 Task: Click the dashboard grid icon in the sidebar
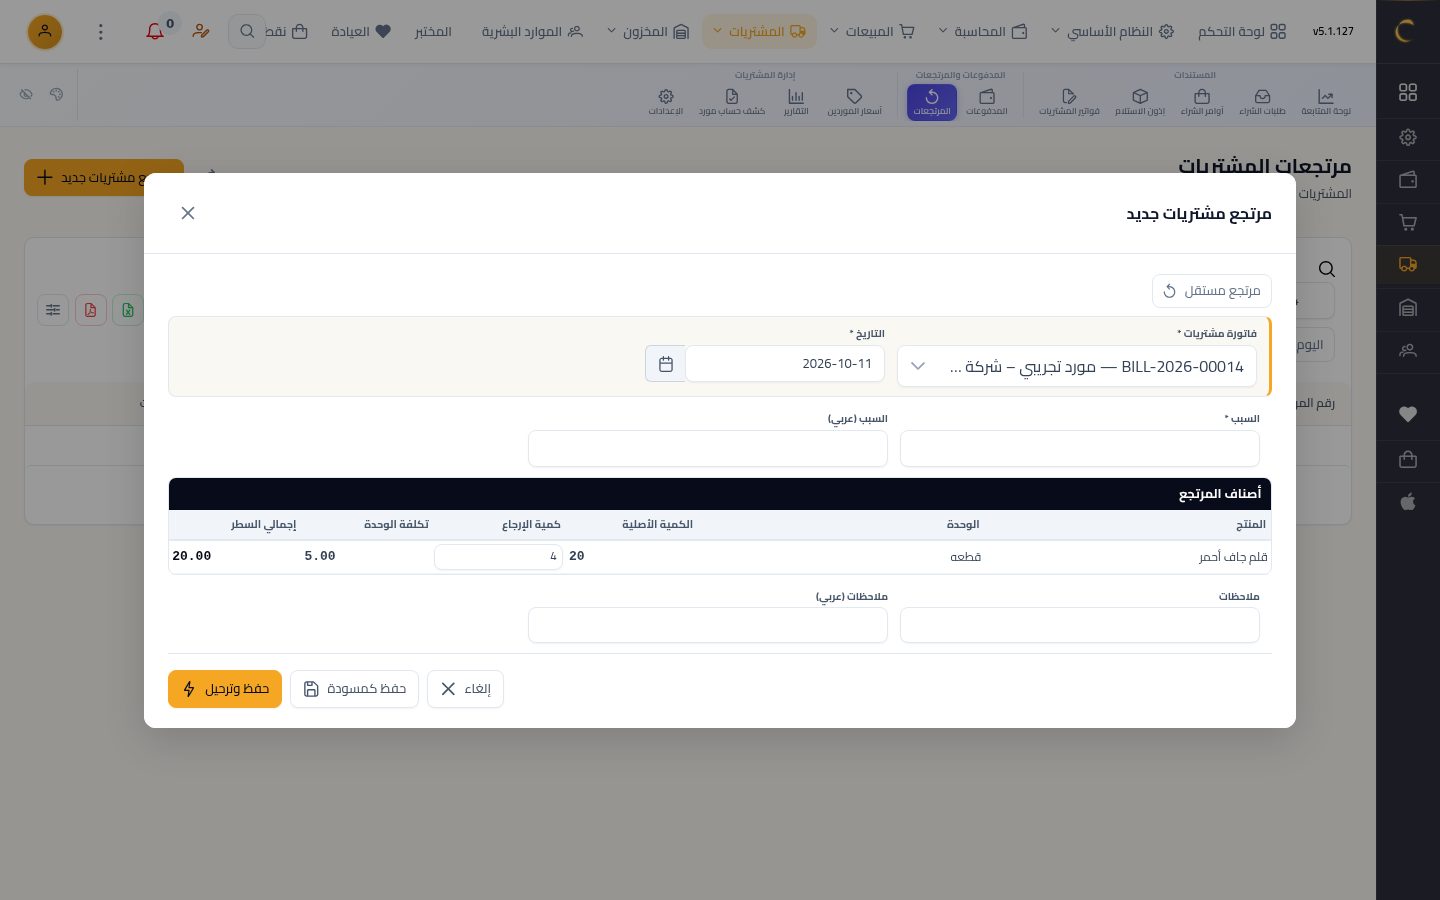[x=1408, y=92]
